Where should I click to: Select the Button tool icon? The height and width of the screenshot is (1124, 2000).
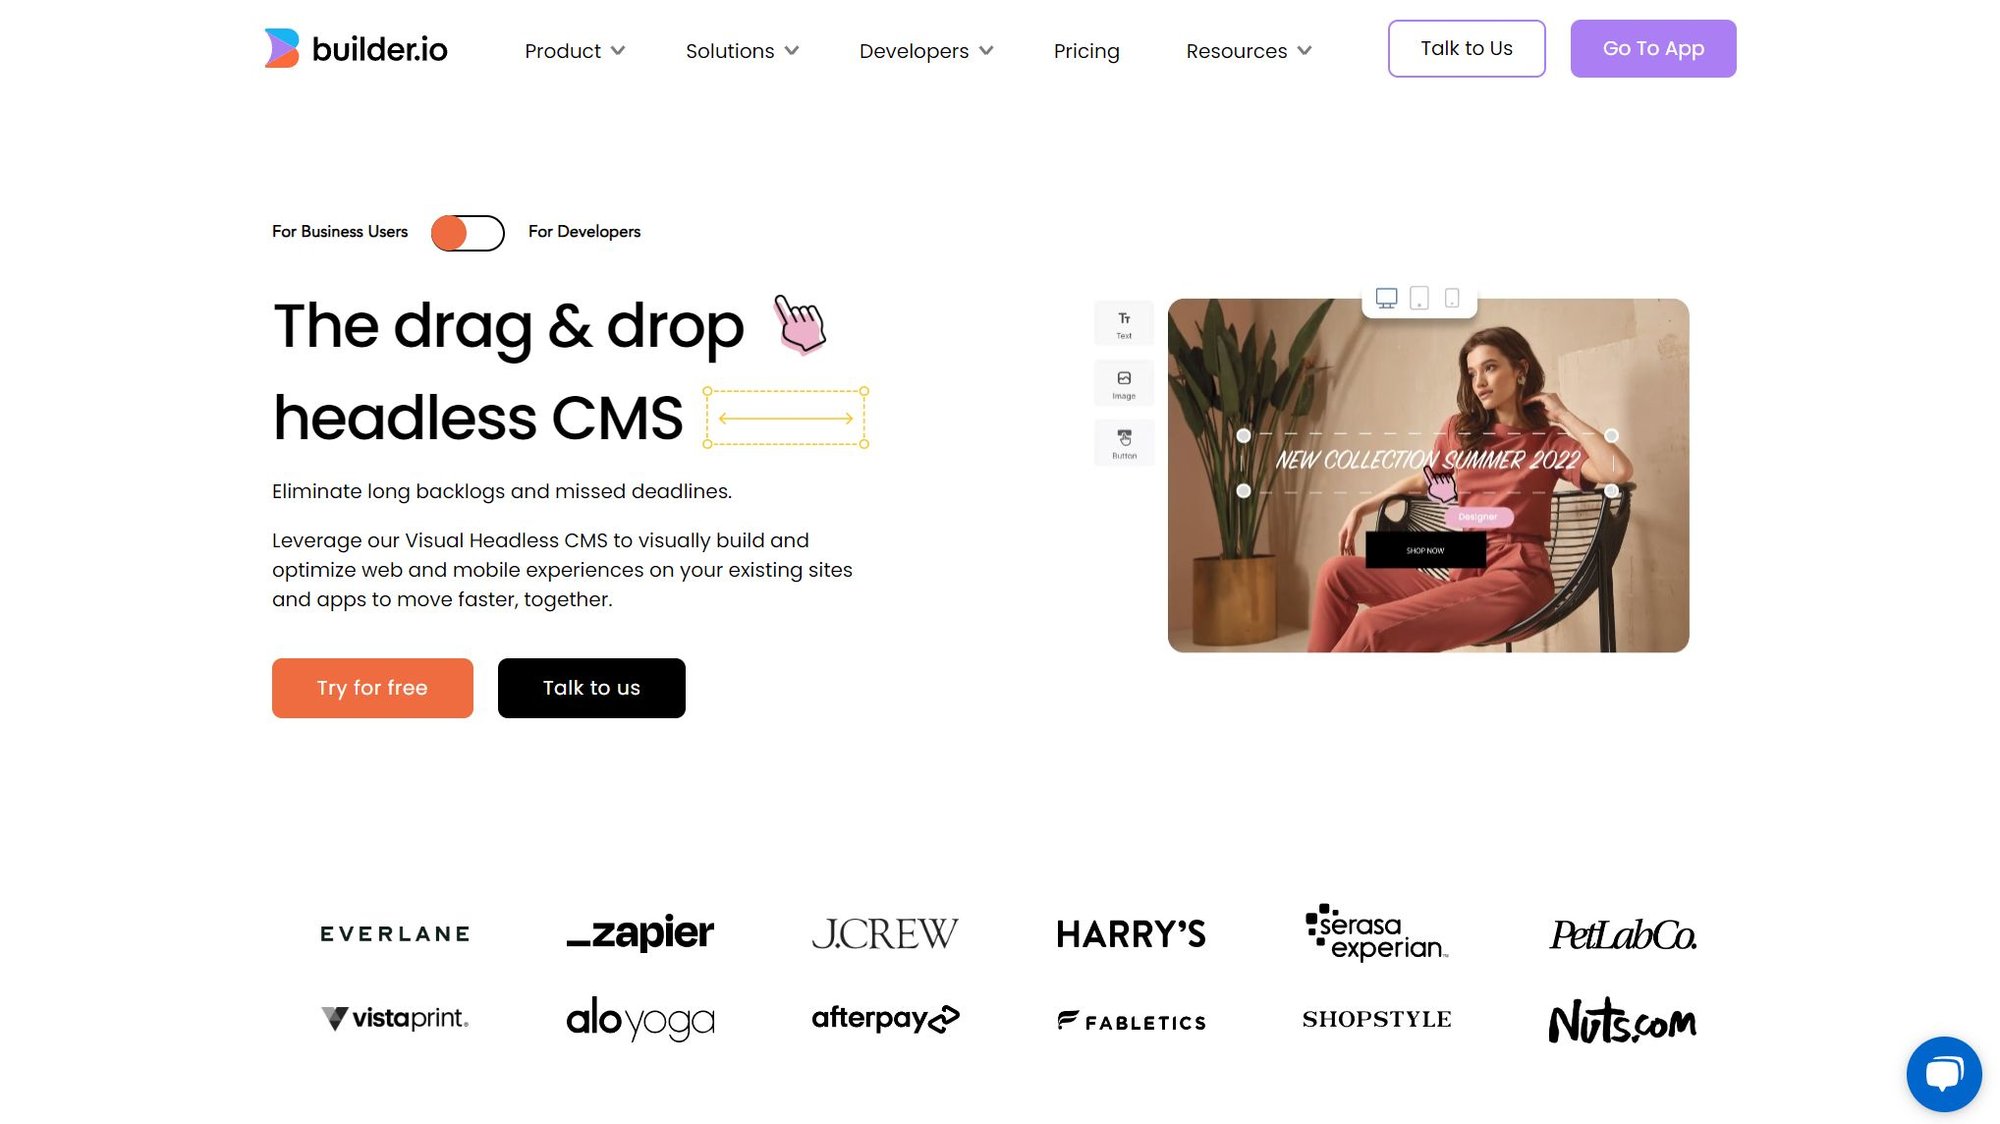point(1124,443)
